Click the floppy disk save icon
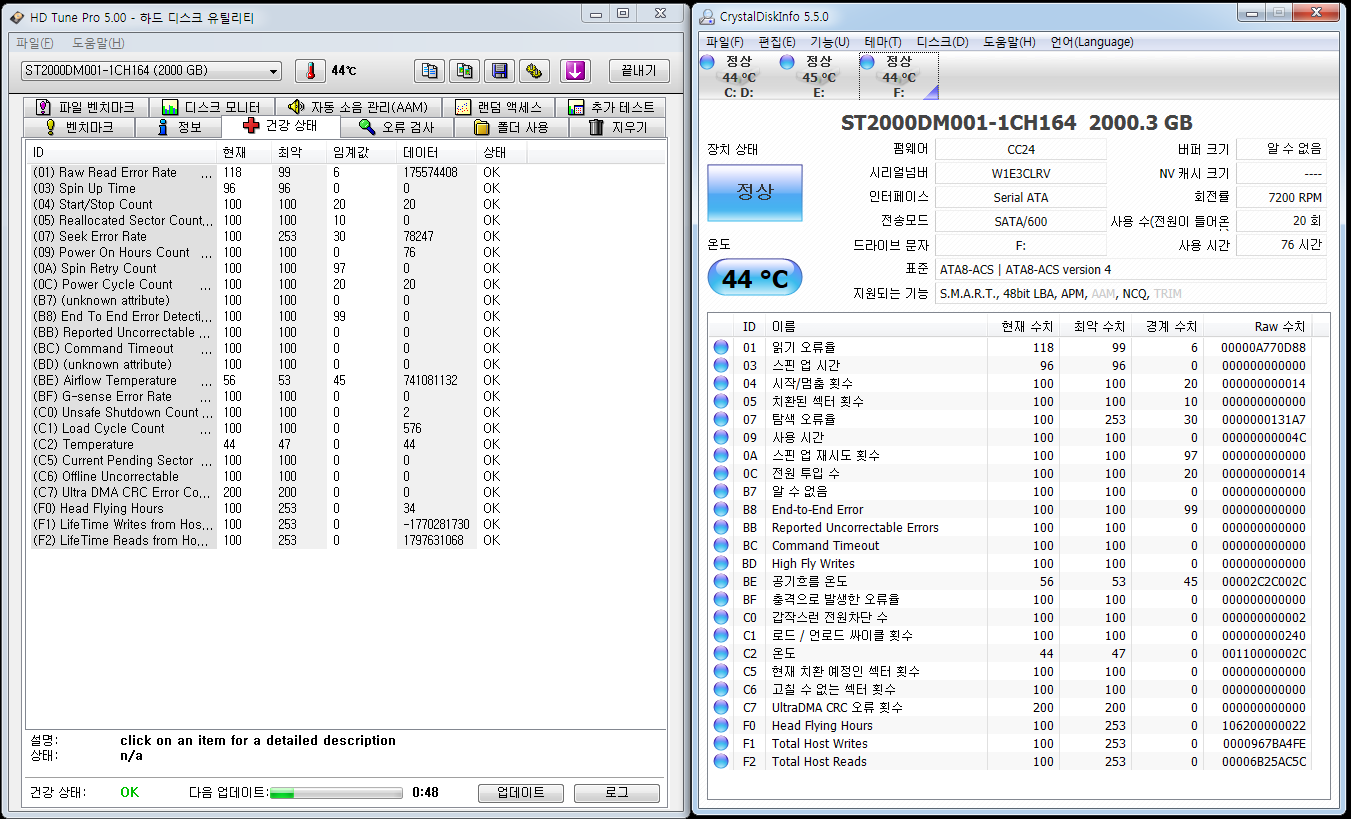This screenshot has height=819, width=1351. 499,71
